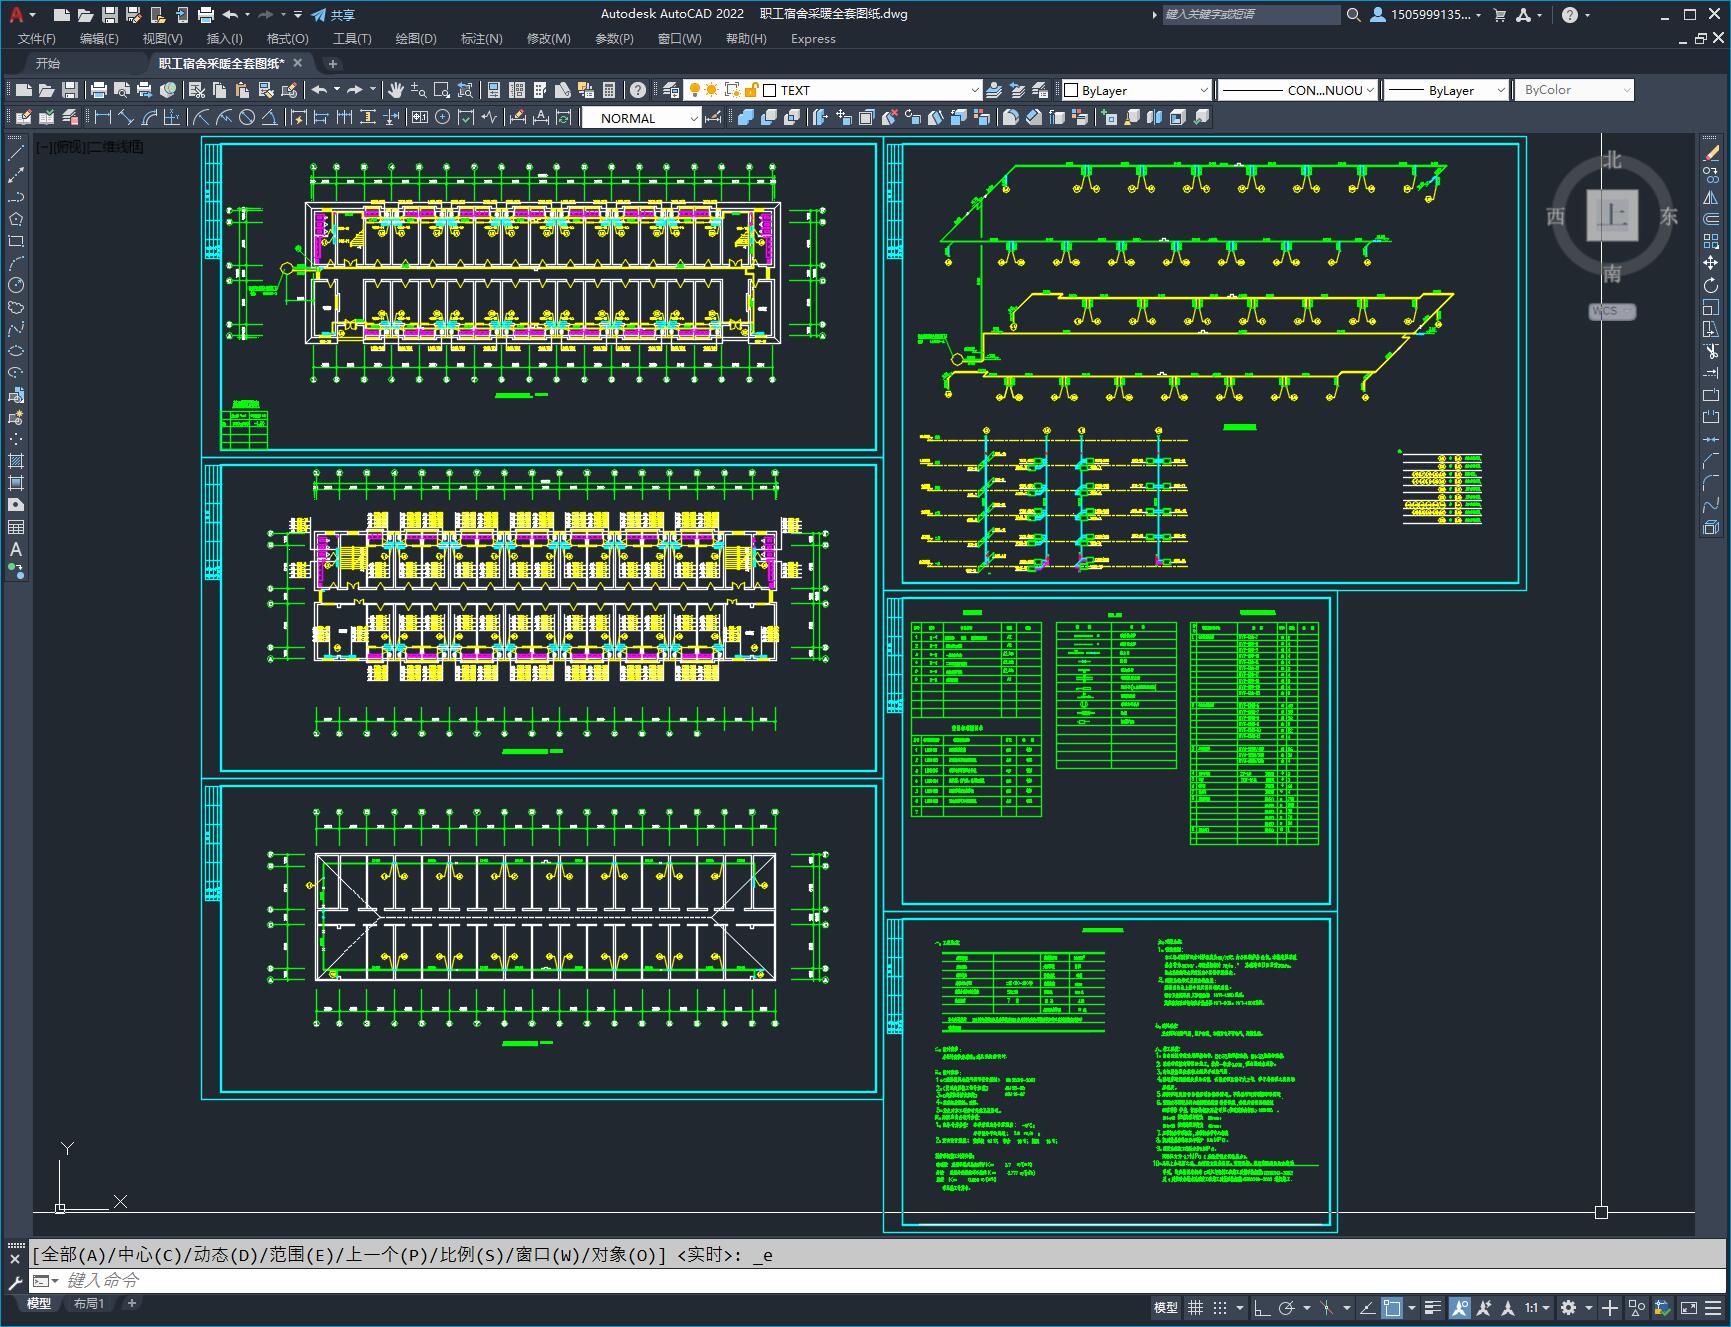Toggle object snap in status bar
Screen dimensions: 1731x1327
(1391, 1307)
